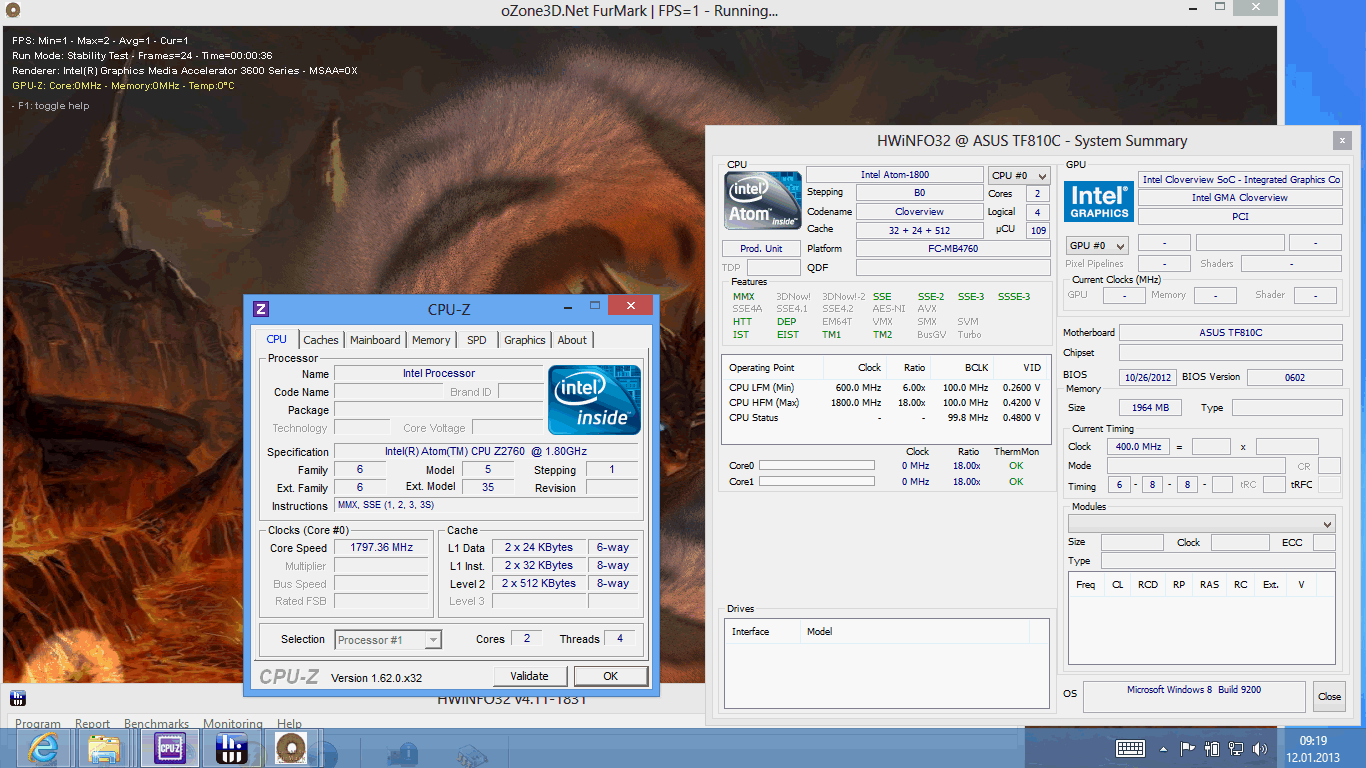The image size is (1366, 768).
Task: Click the Core Speed field showing 1797.36 MHz
Action: (381, 547)
